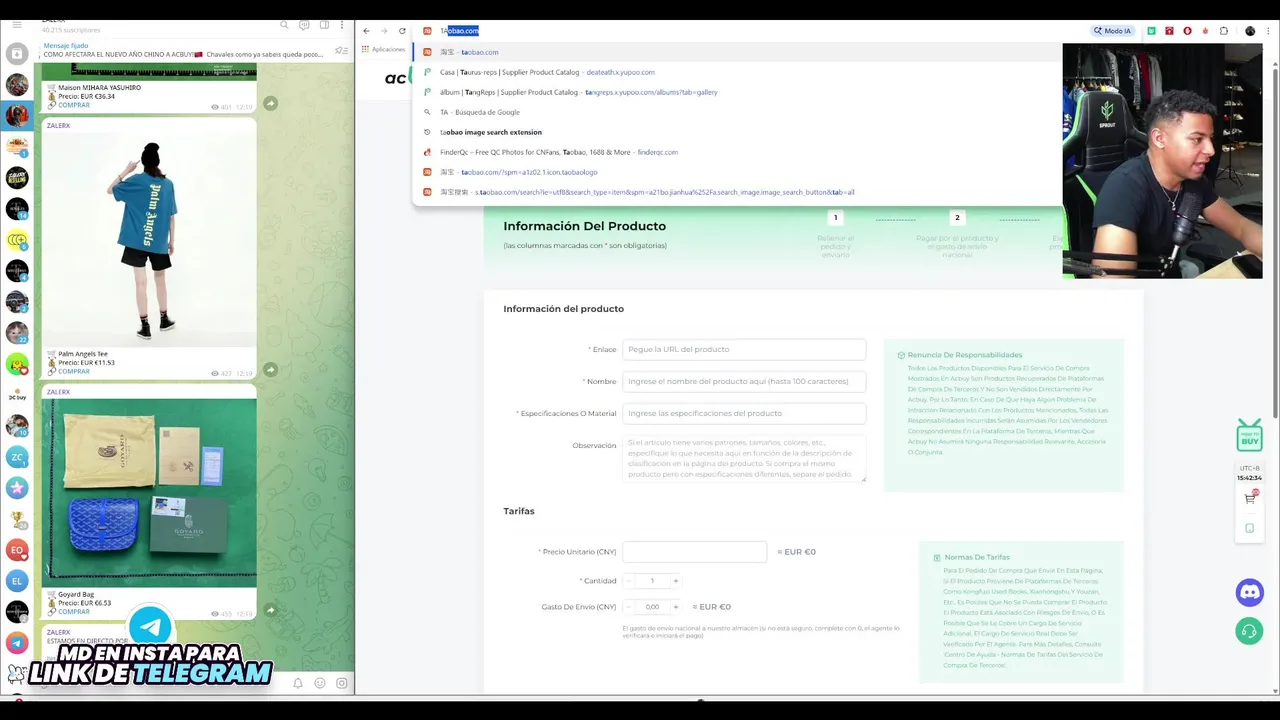
Task: Open ZC chat in Telegram sidebar
Action: (17, 457)
